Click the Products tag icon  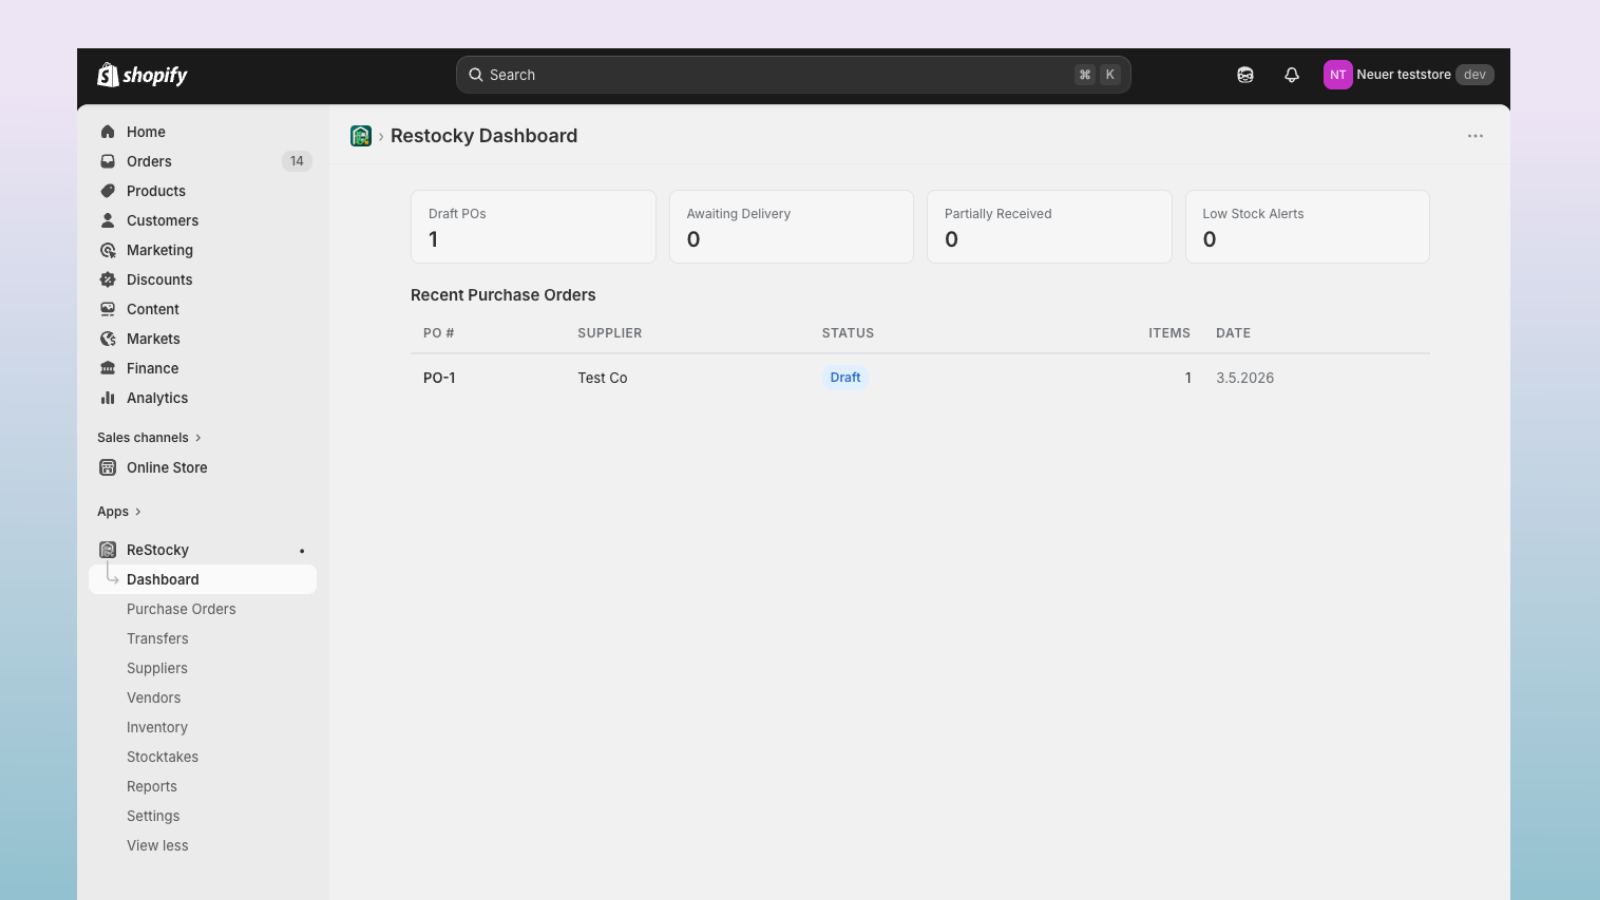[x=108, y=191]
